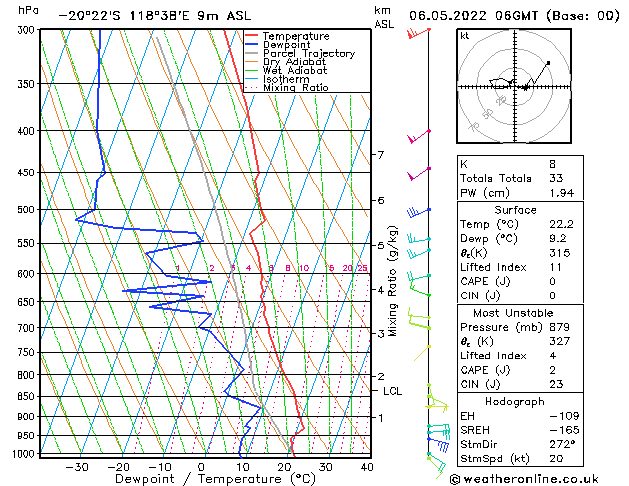Image resolution: width=629 pixels, height=486 pixels.
Task: Click the hodograph wind plot
Action: (x=514, y=86)
